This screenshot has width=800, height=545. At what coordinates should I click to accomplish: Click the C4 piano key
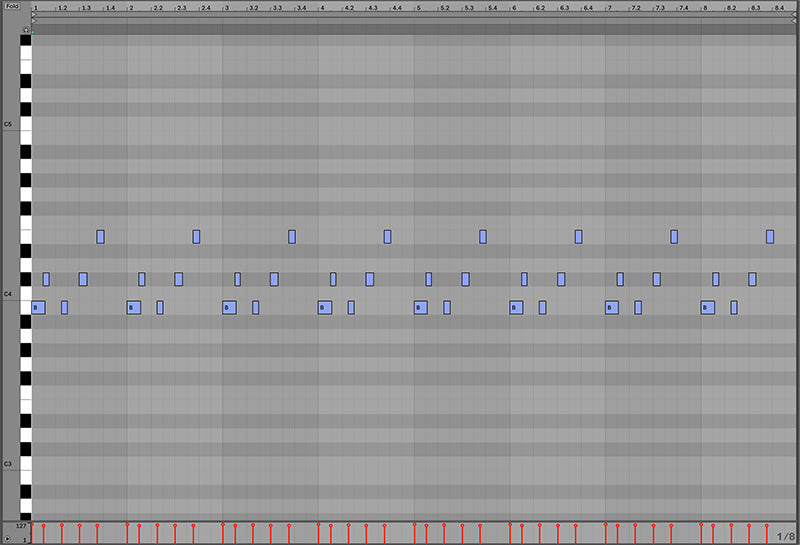pyautogui.click(x=26, y=294)
